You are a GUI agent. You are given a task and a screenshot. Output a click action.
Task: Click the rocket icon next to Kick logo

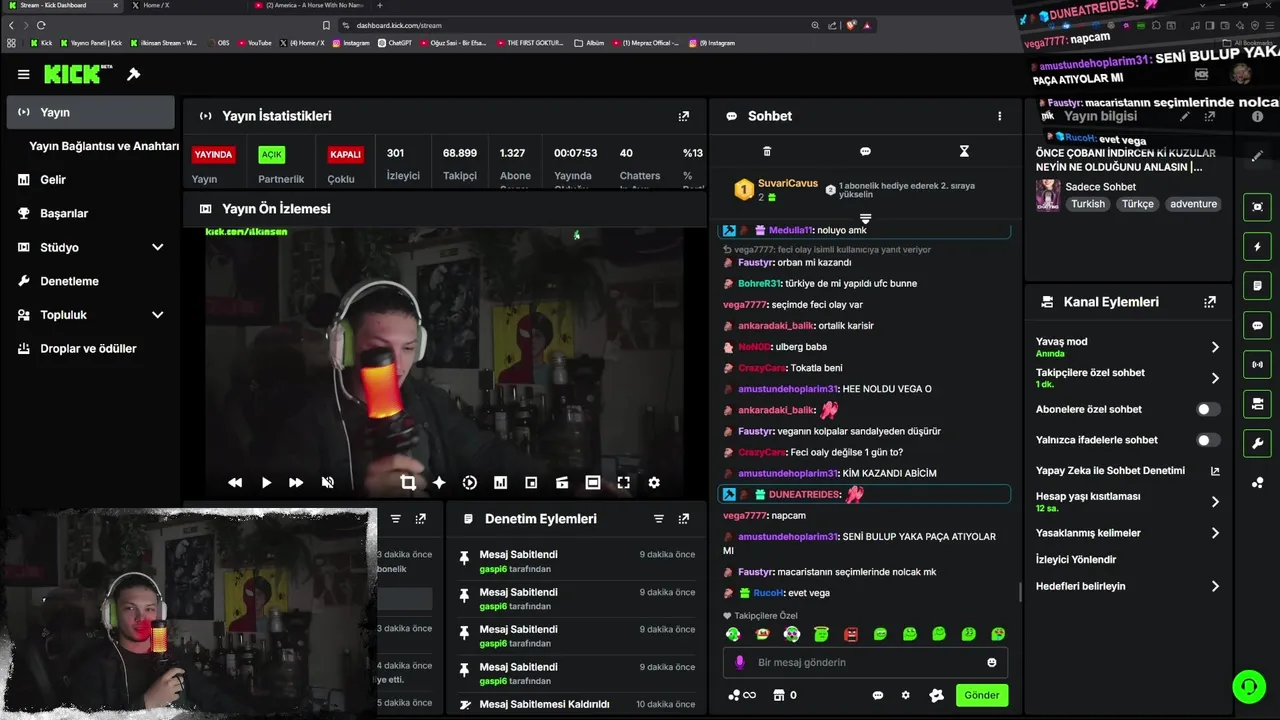pyautogui.click(x=134, y=74)
